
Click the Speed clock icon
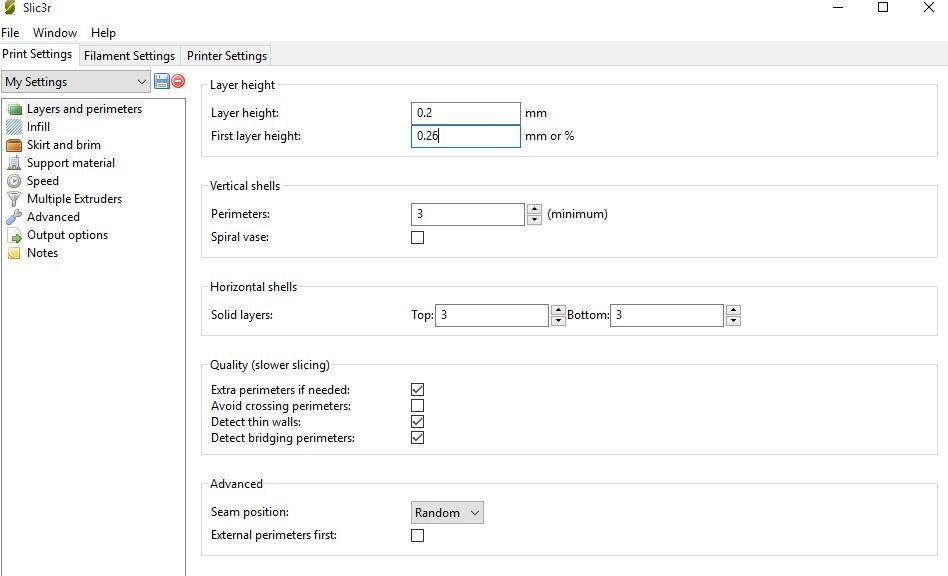tap(14, 181)
